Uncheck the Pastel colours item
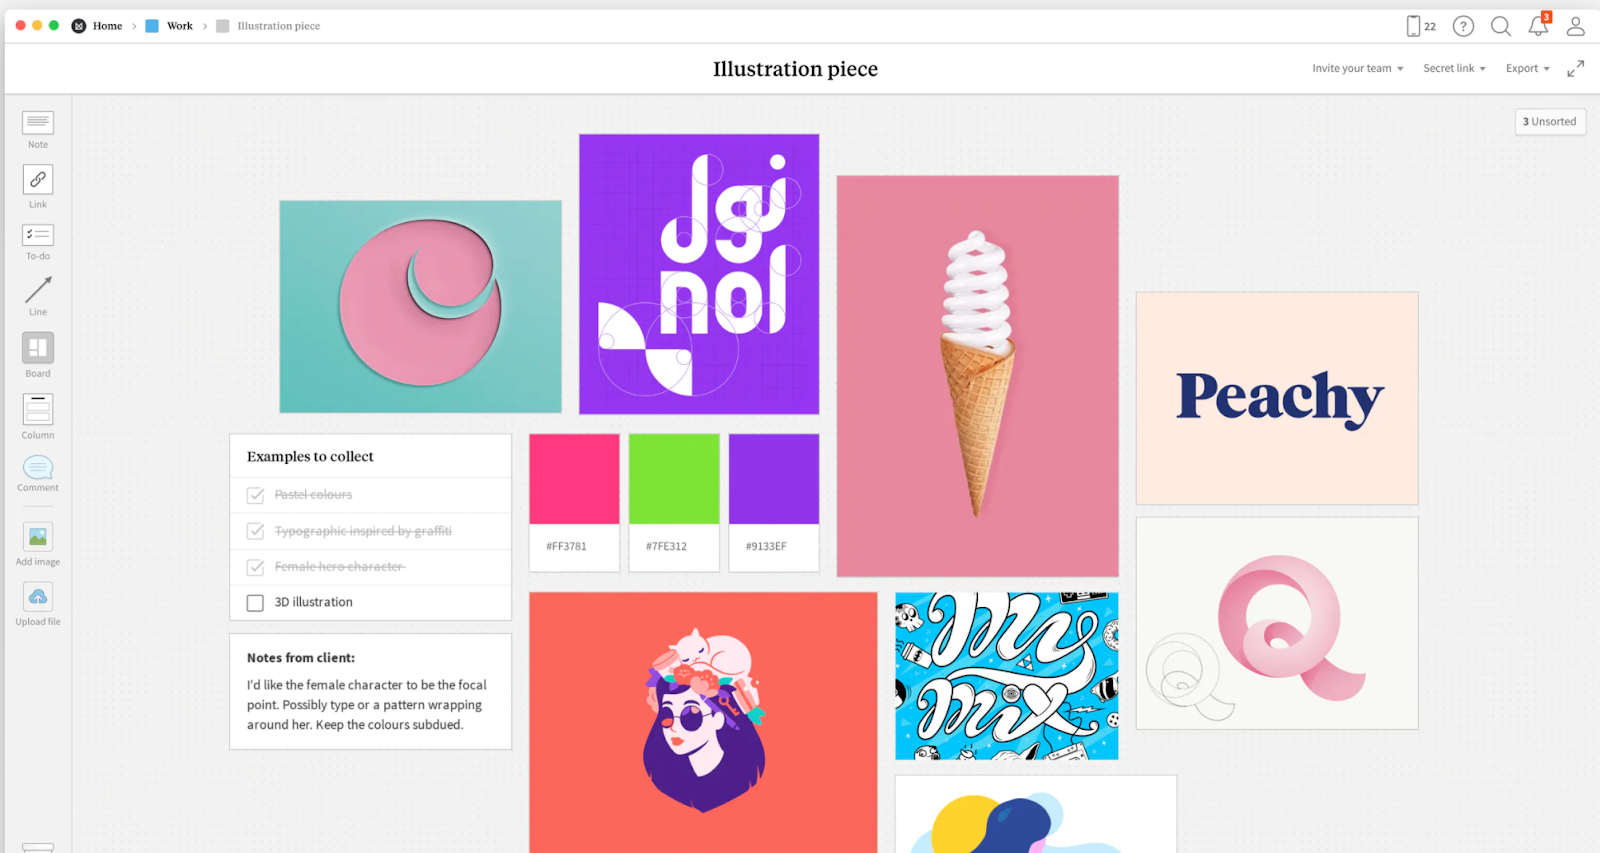 click(x=255, y=495)
